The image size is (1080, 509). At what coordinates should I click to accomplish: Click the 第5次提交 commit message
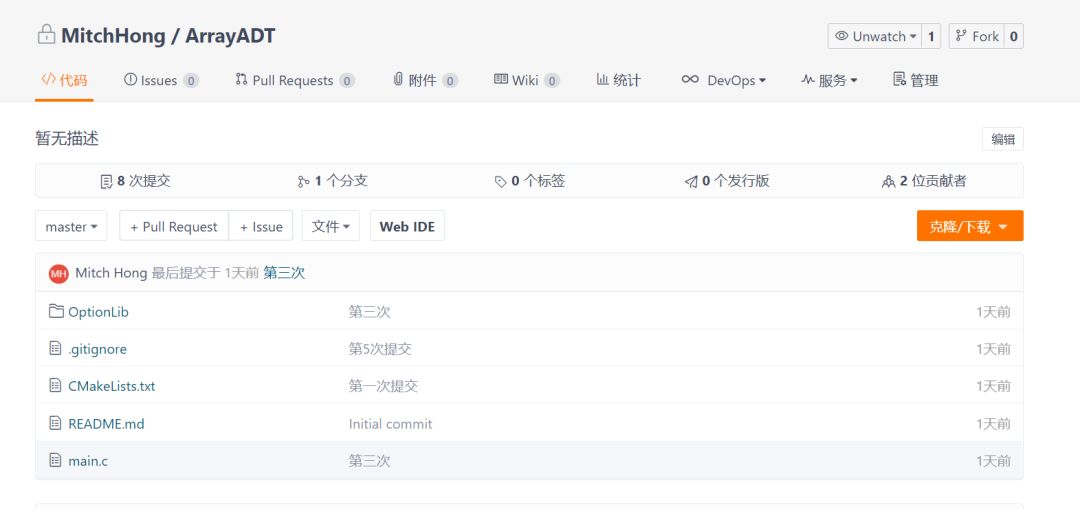(x=380, y=349)
